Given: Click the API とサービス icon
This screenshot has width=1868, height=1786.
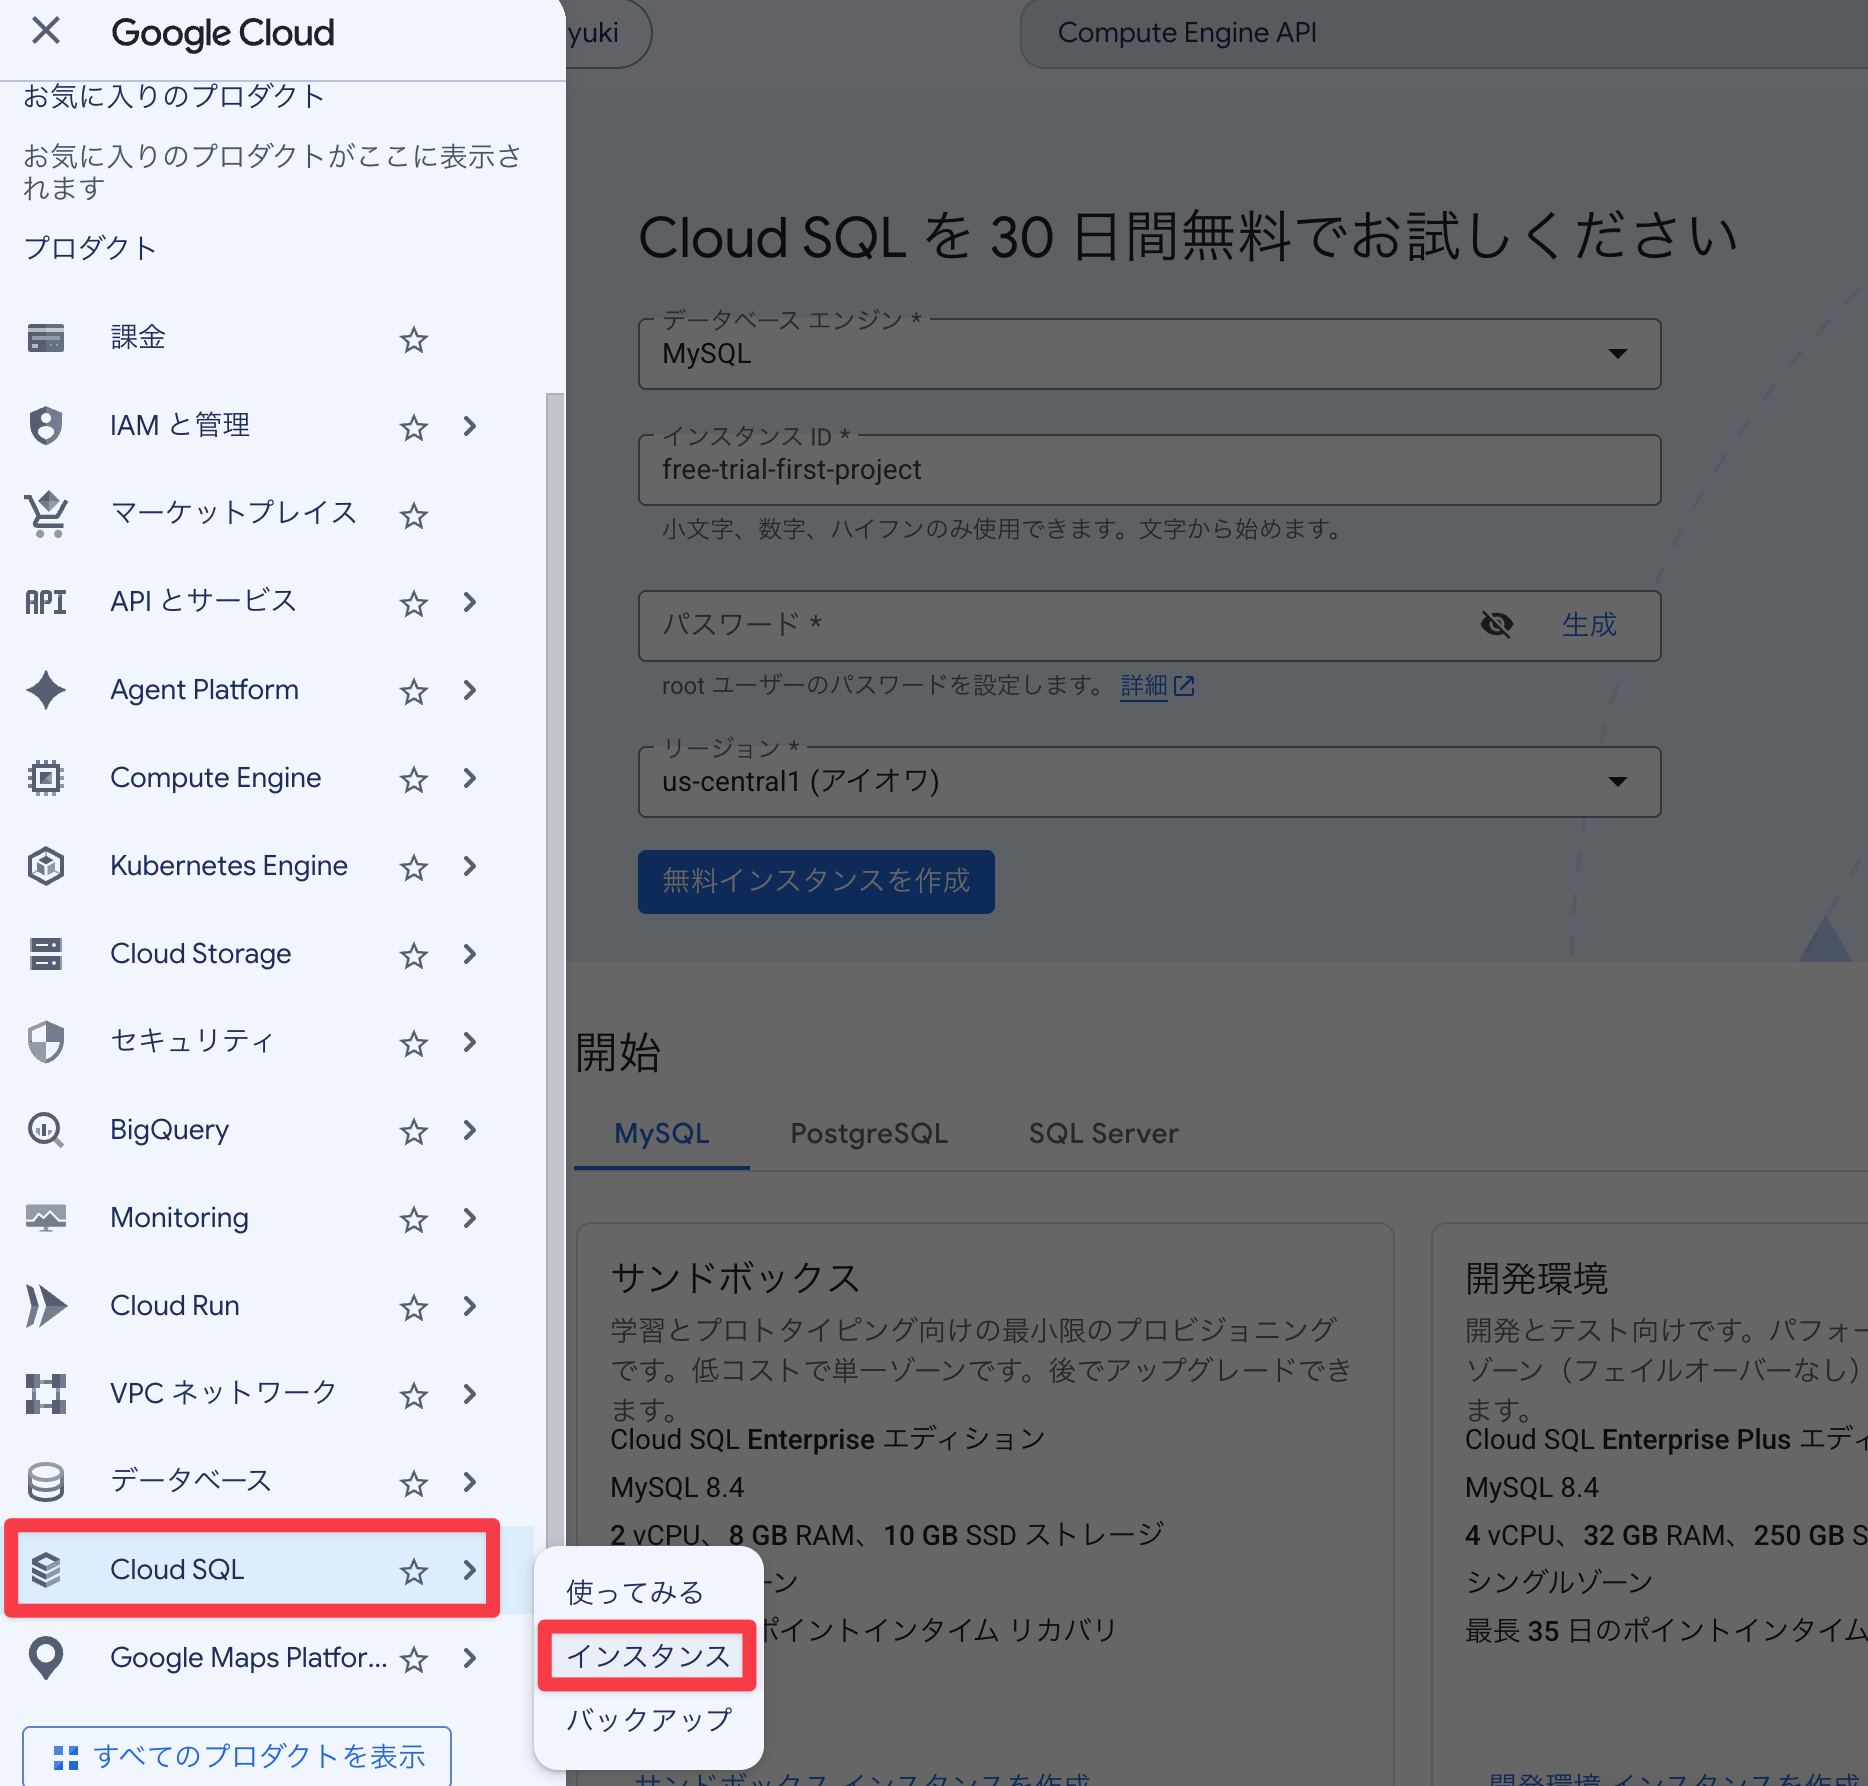Looking at the screenshot, I should click(x=46, y=602).
